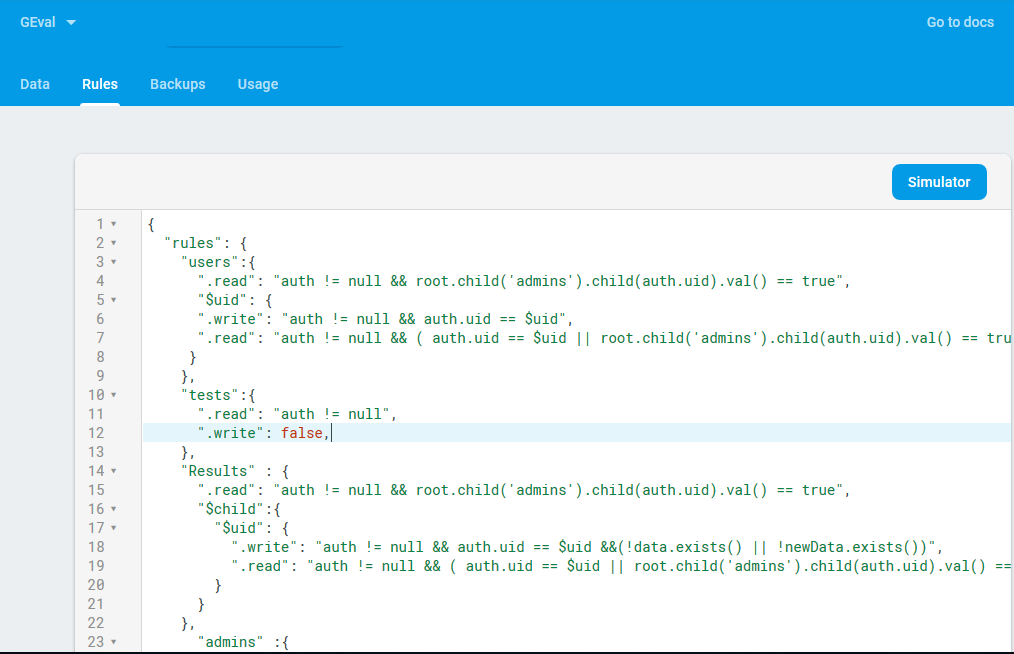Click the "admins" key on line 23

[x=231, y=642]
